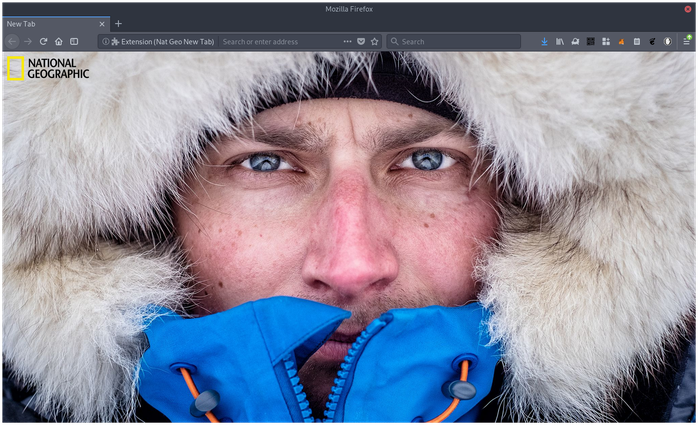Click the calendar-style extension icon

pos(637,42)
